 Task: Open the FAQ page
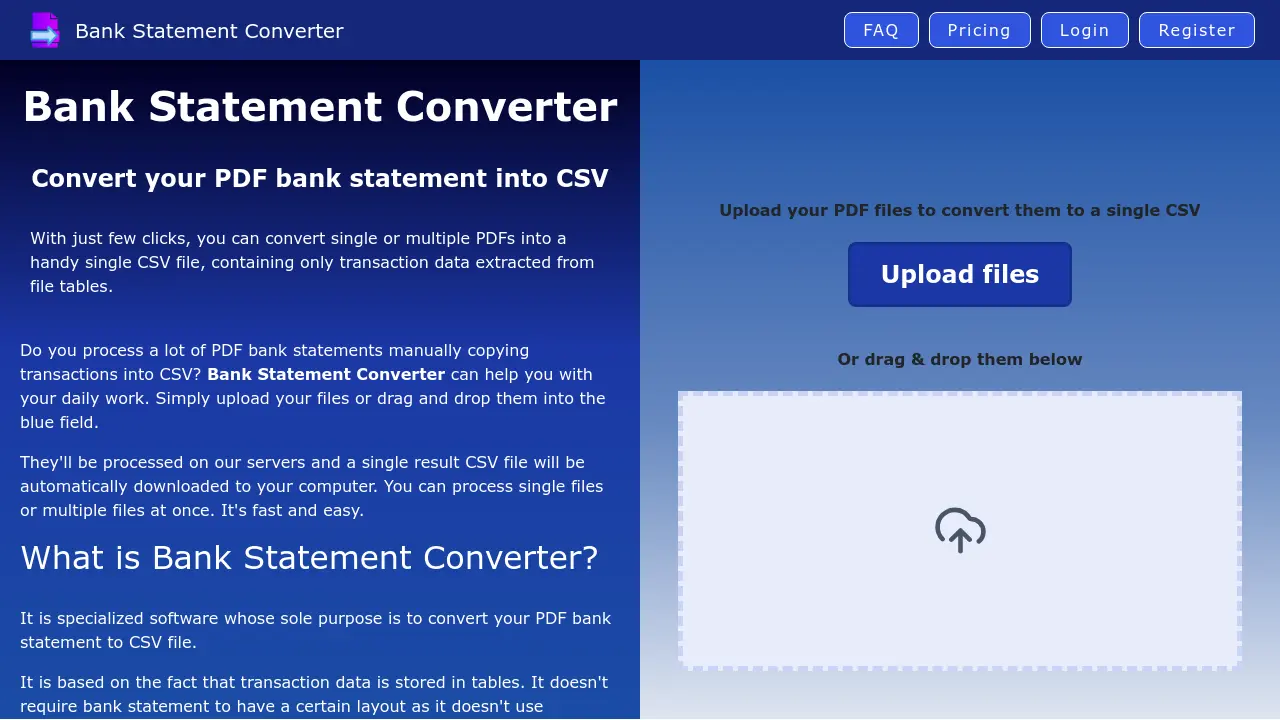(x=881, y=30)
